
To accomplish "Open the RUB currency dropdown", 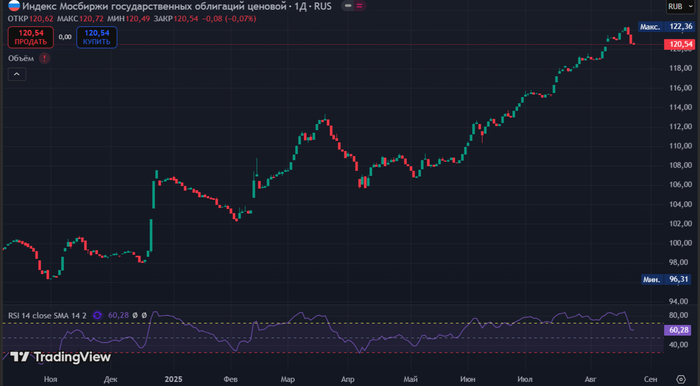I will (680, 7).
